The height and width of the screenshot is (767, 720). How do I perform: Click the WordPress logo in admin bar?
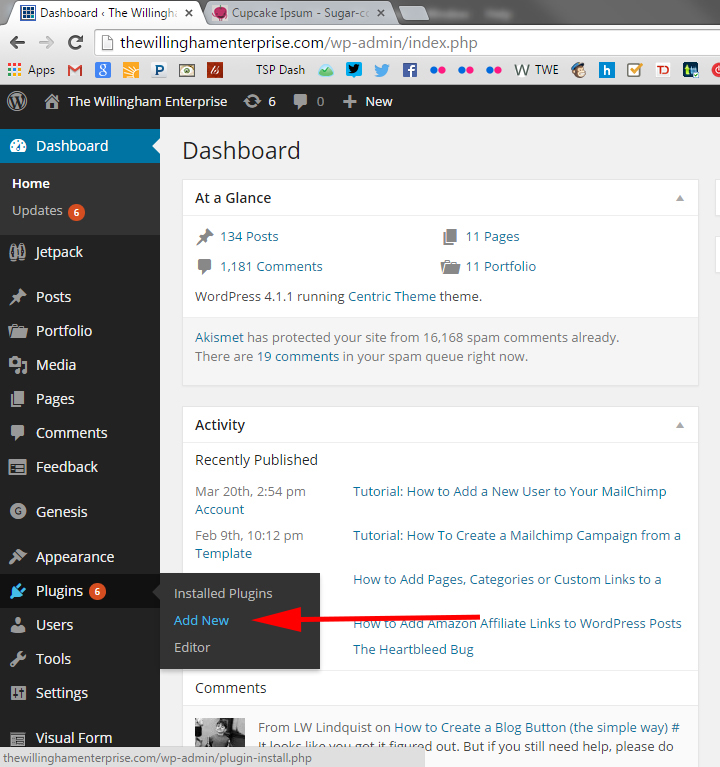[x=17, y=101]
